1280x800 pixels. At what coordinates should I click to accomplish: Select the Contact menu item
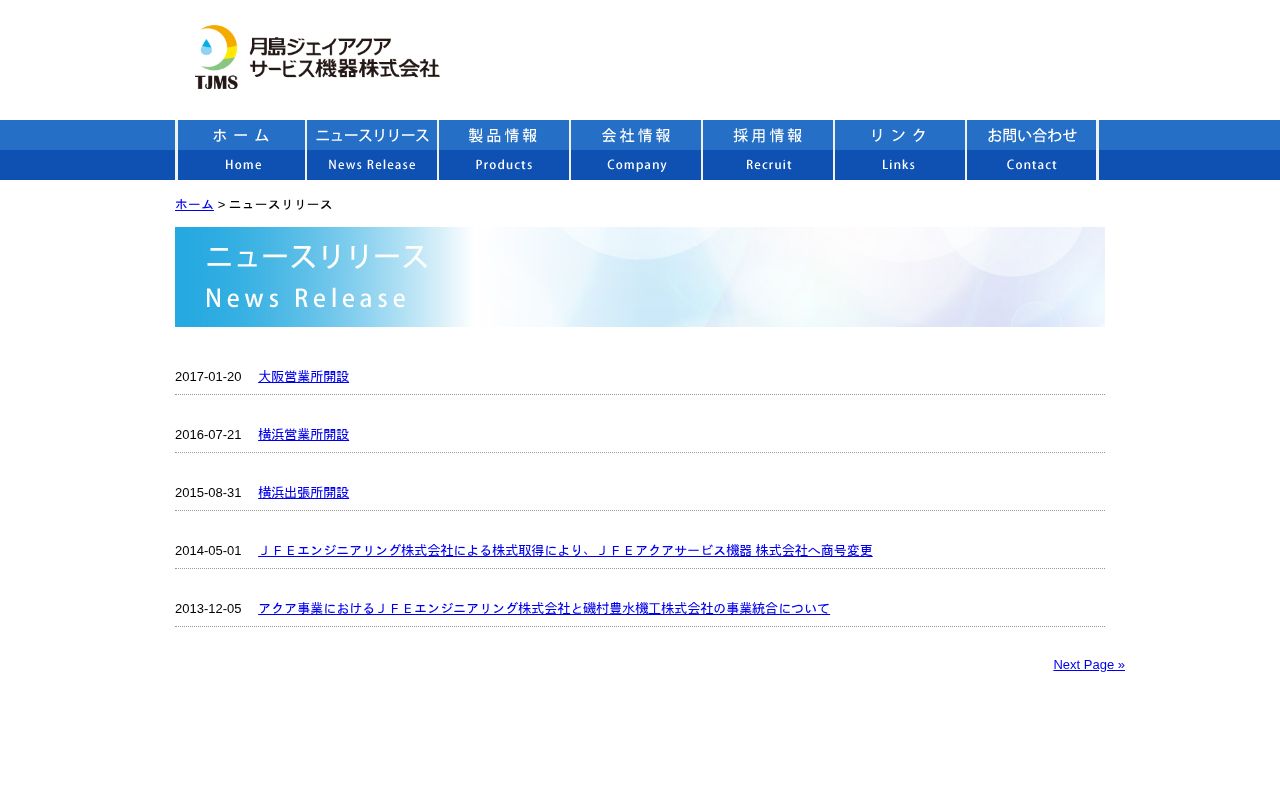coord(1032,150)
